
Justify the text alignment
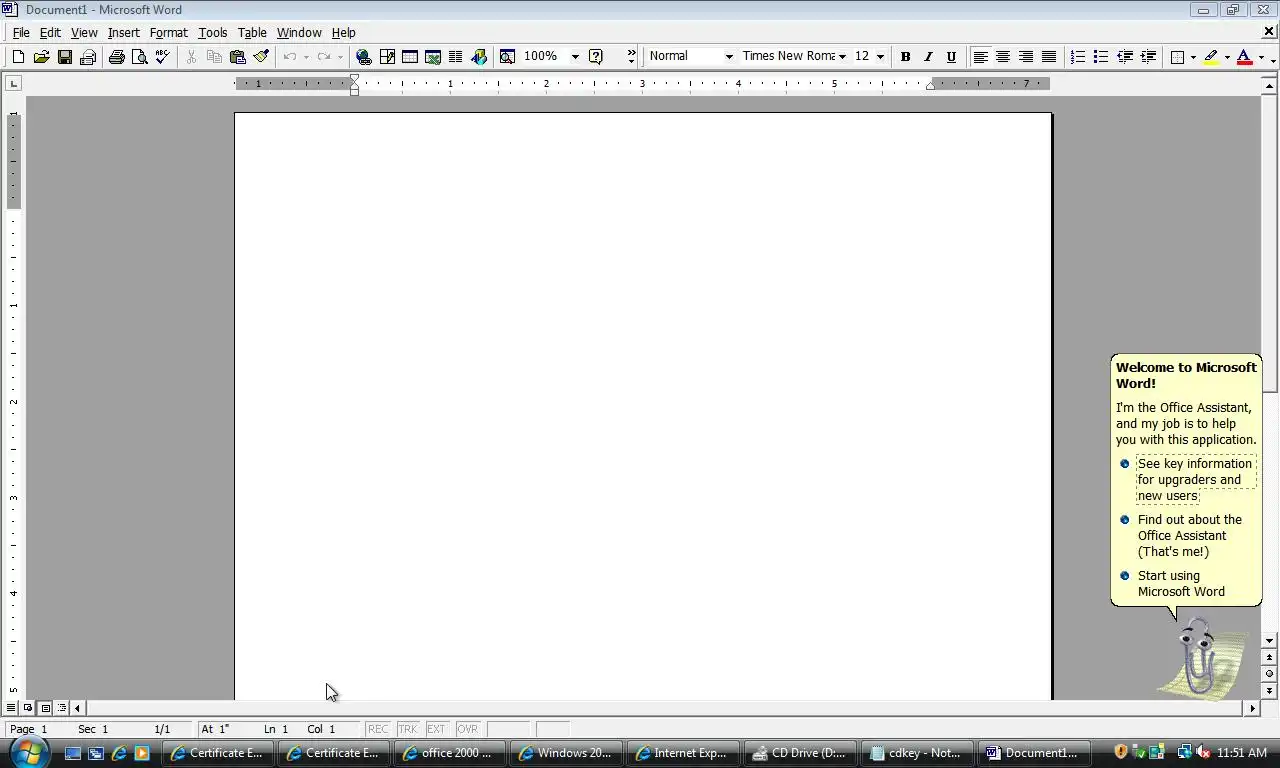pos(1049,57)
